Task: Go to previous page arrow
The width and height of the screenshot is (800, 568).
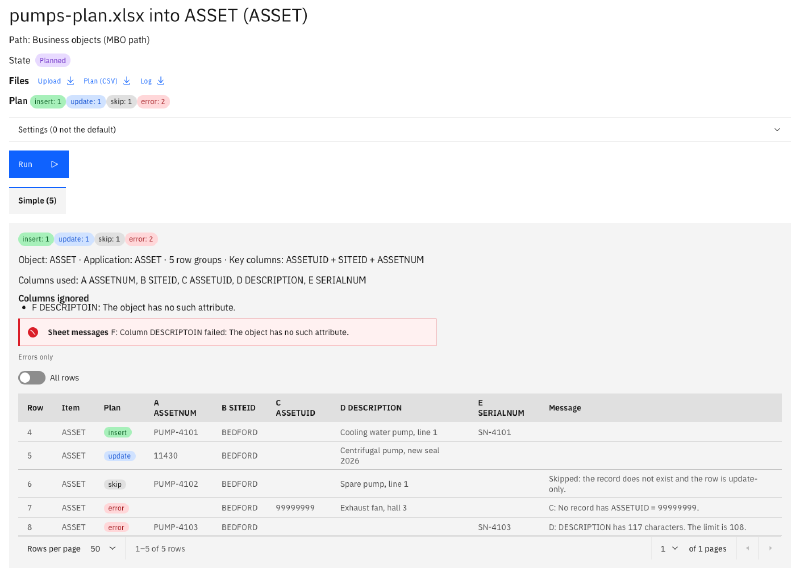Action: pos(748,549)
